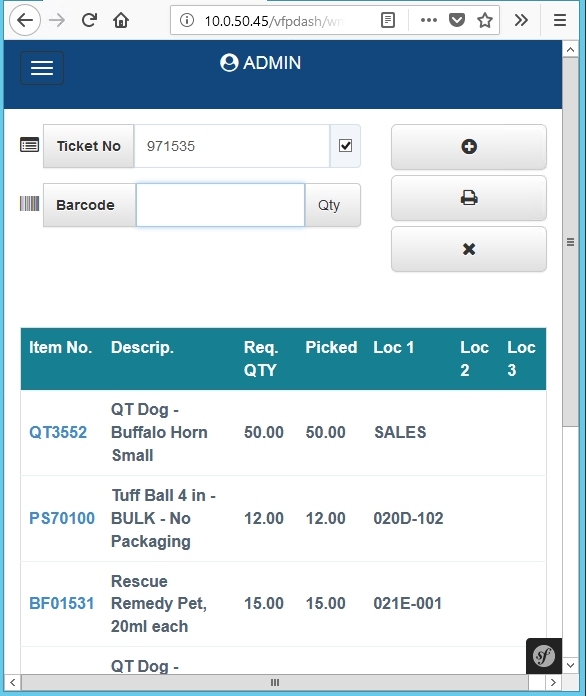Open the Symfony debug toolbar icon
Viewport: 586px width, 696px height.
click(544, 656)
